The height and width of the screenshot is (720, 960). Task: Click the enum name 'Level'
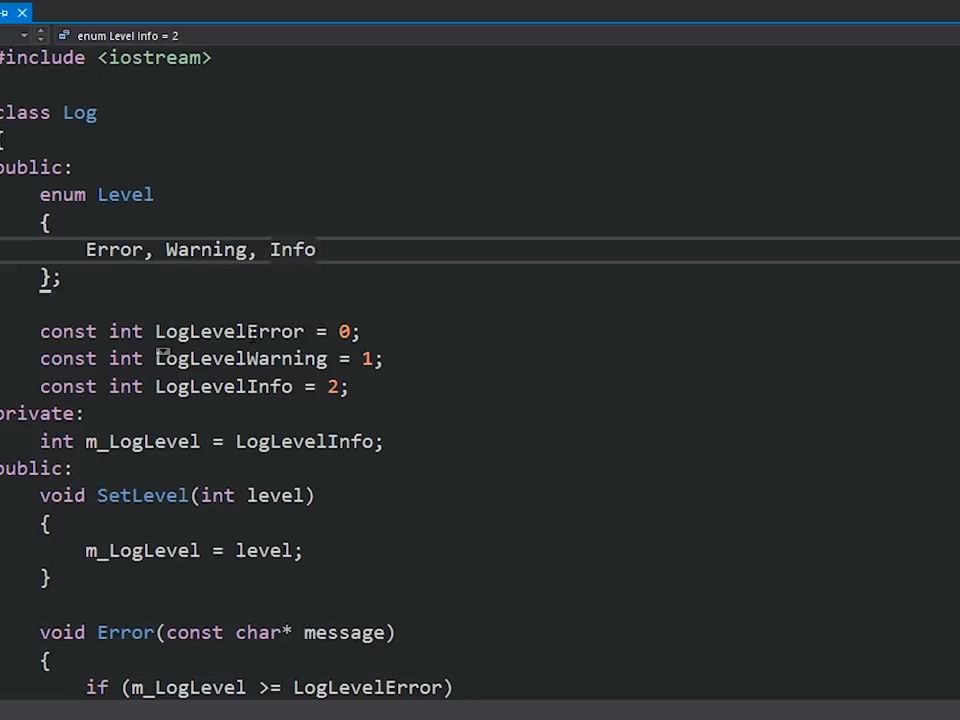(x=126, y=195)
